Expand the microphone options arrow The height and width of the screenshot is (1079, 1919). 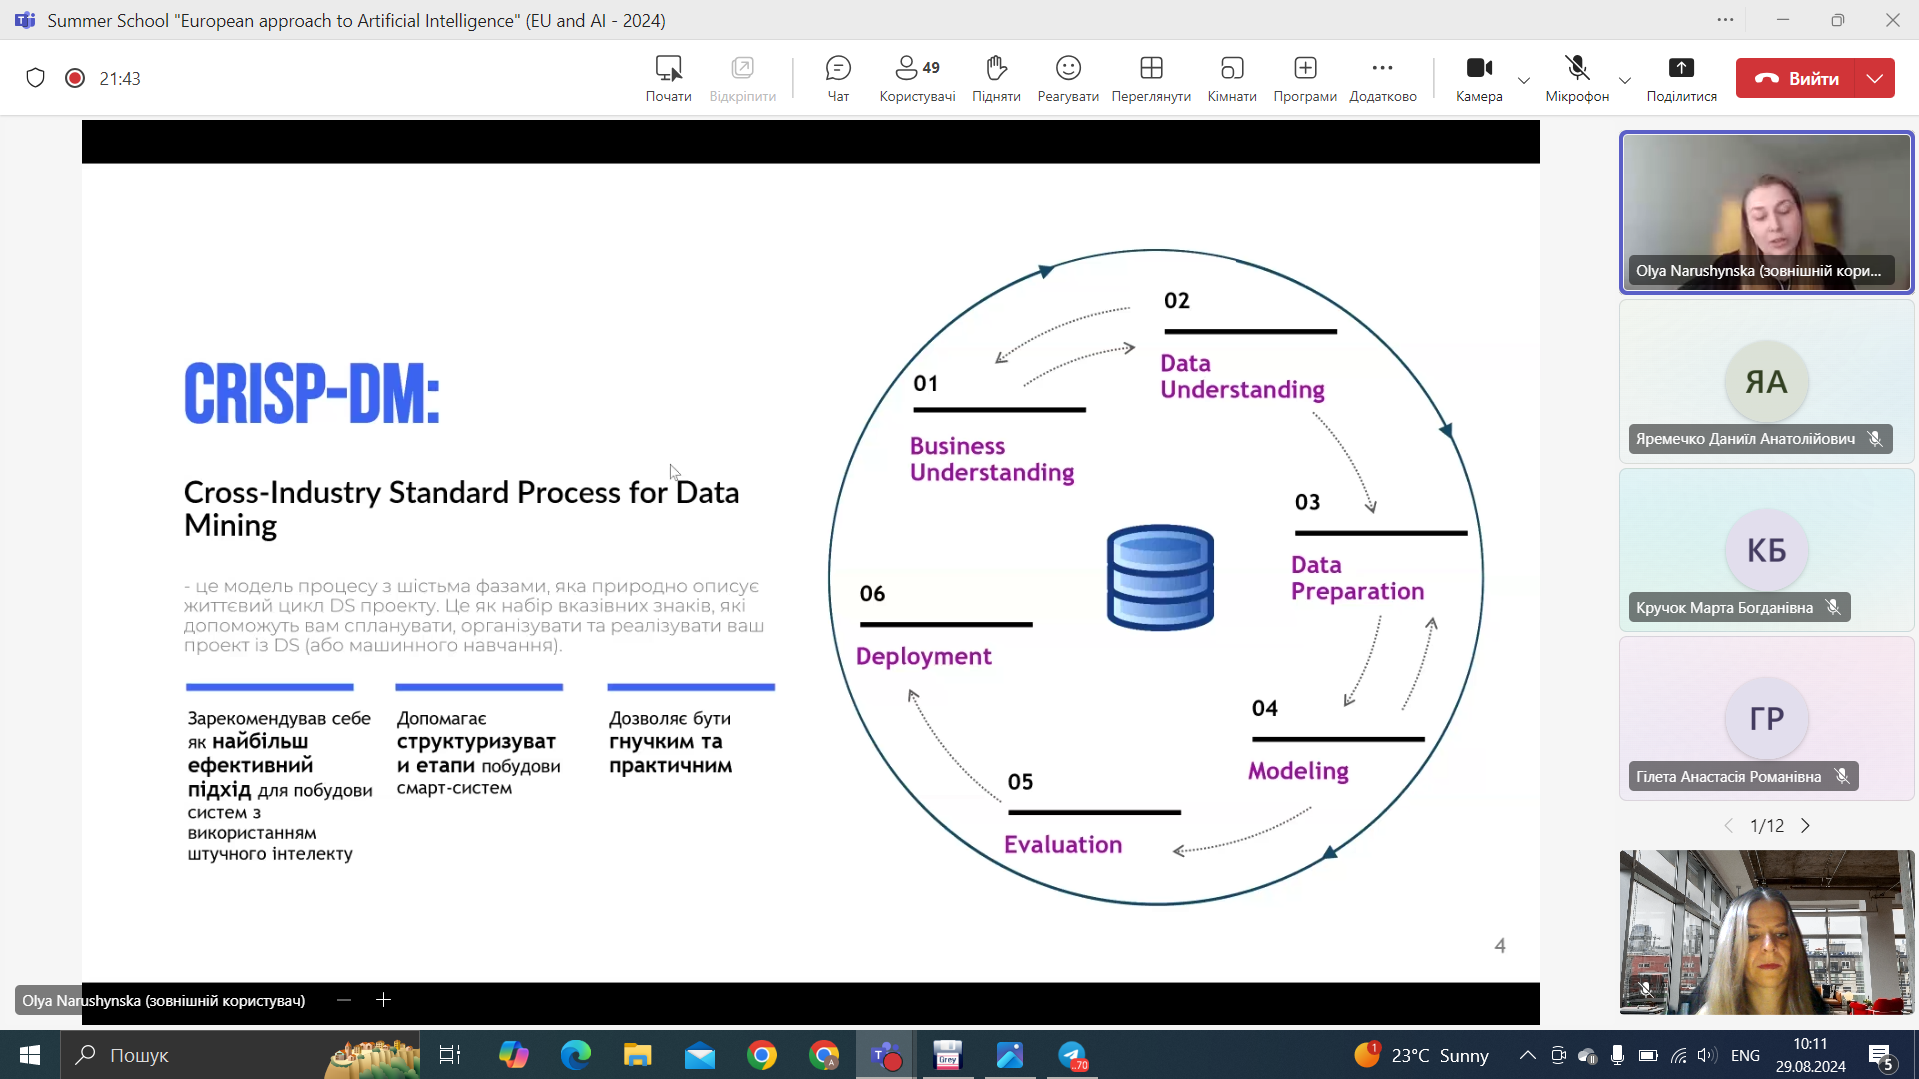click(x=1625, y=80)
